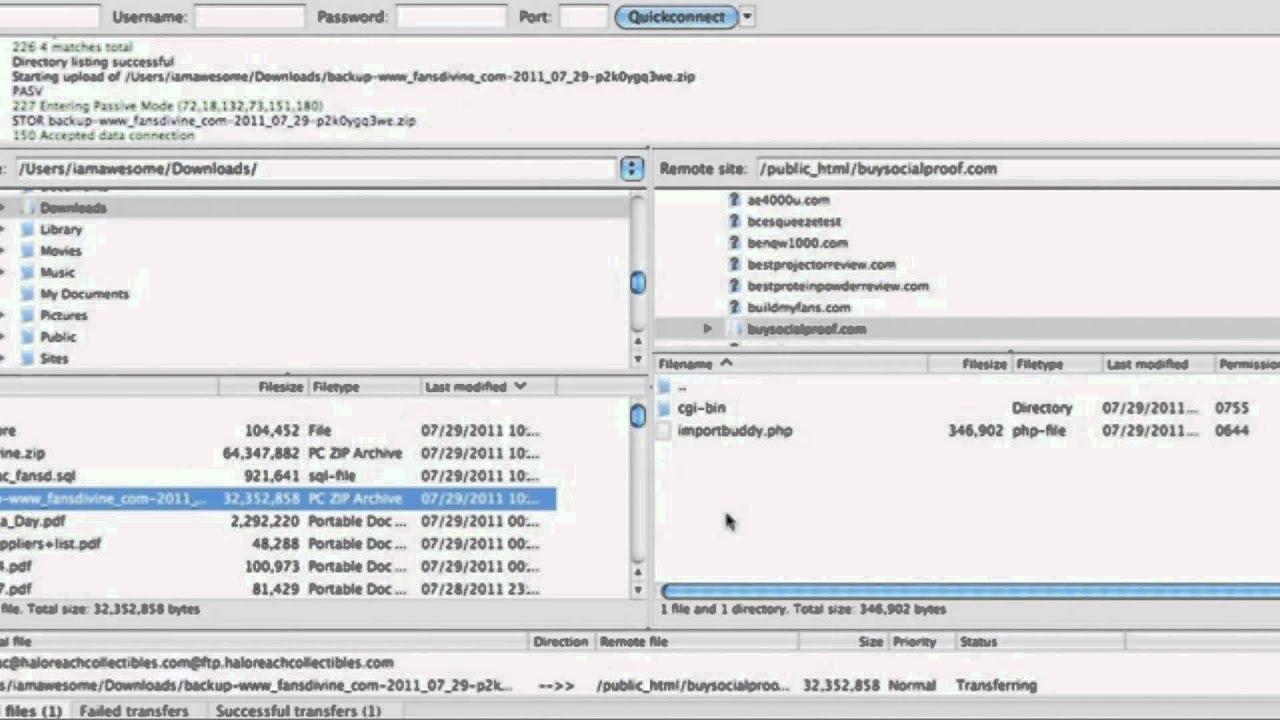Image resolution: width=1280 pixels, height=720 pixels.
Task: Click the local file list scroll-down arrow
Action: (x=638, y=590)
